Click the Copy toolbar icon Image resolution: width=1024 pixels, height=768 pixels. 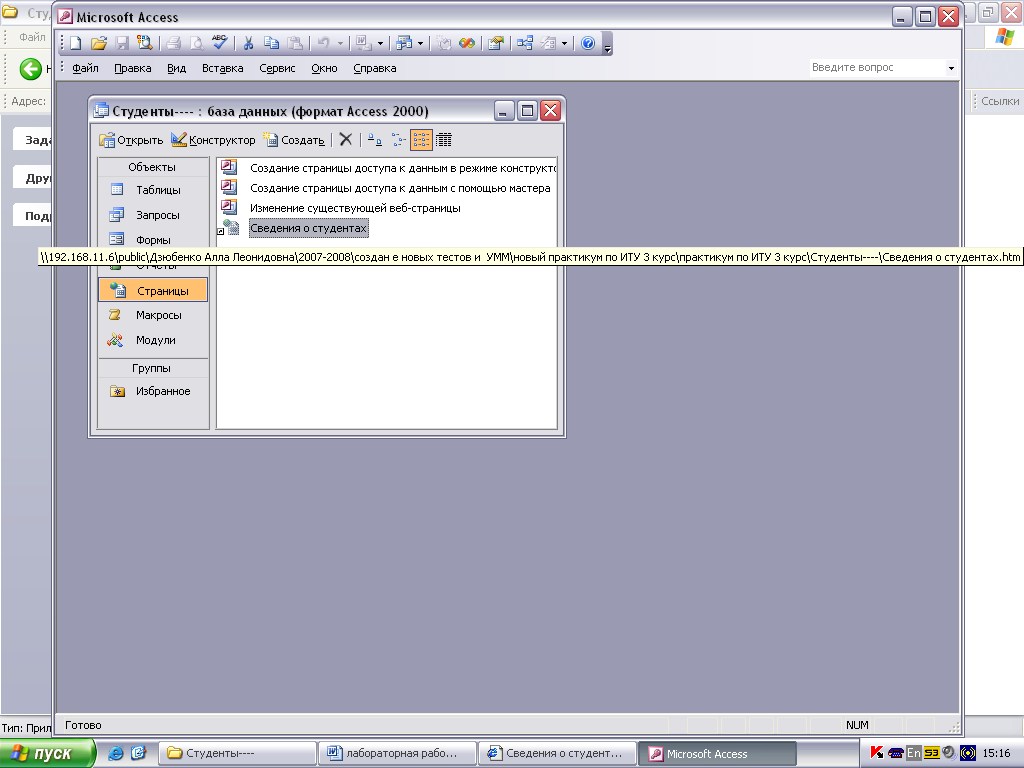pos(271,44)
